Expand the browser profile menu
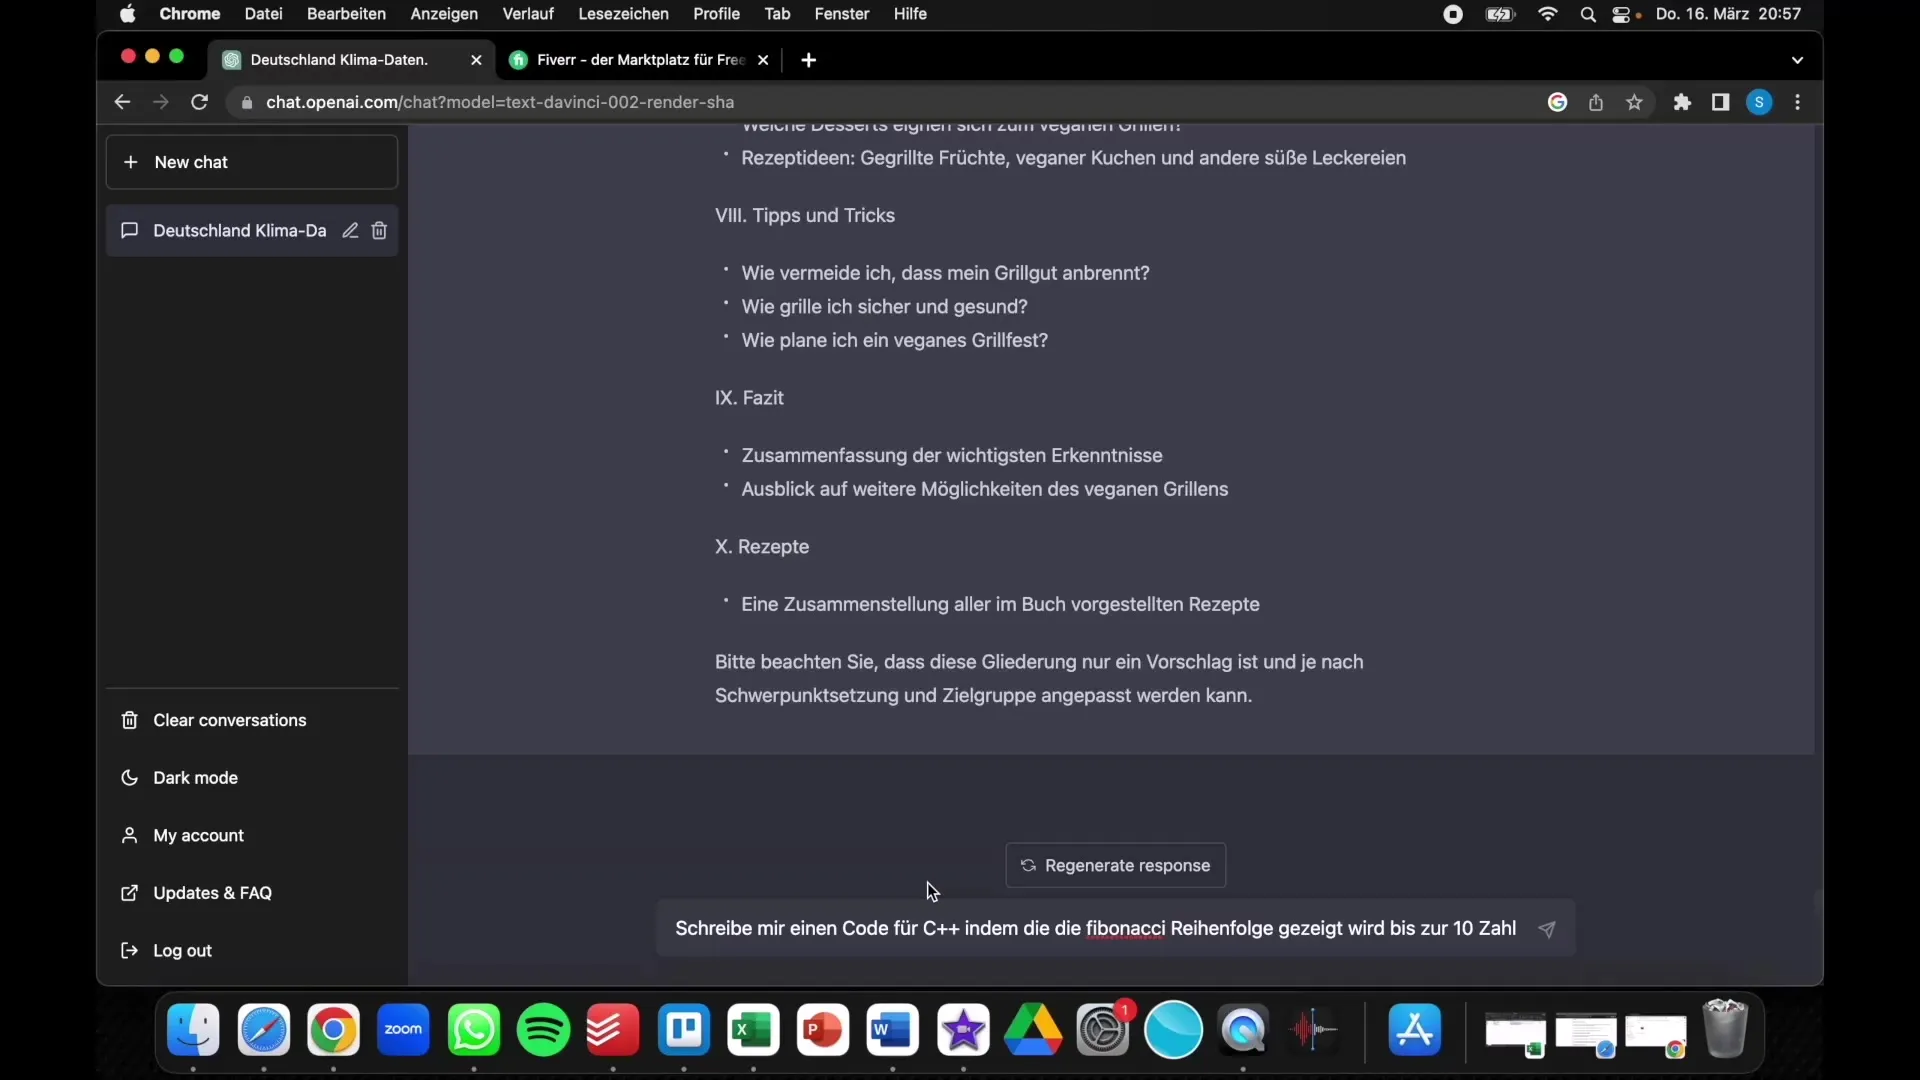This screenshot has height=1080, width=1920. coord(1759,102)
